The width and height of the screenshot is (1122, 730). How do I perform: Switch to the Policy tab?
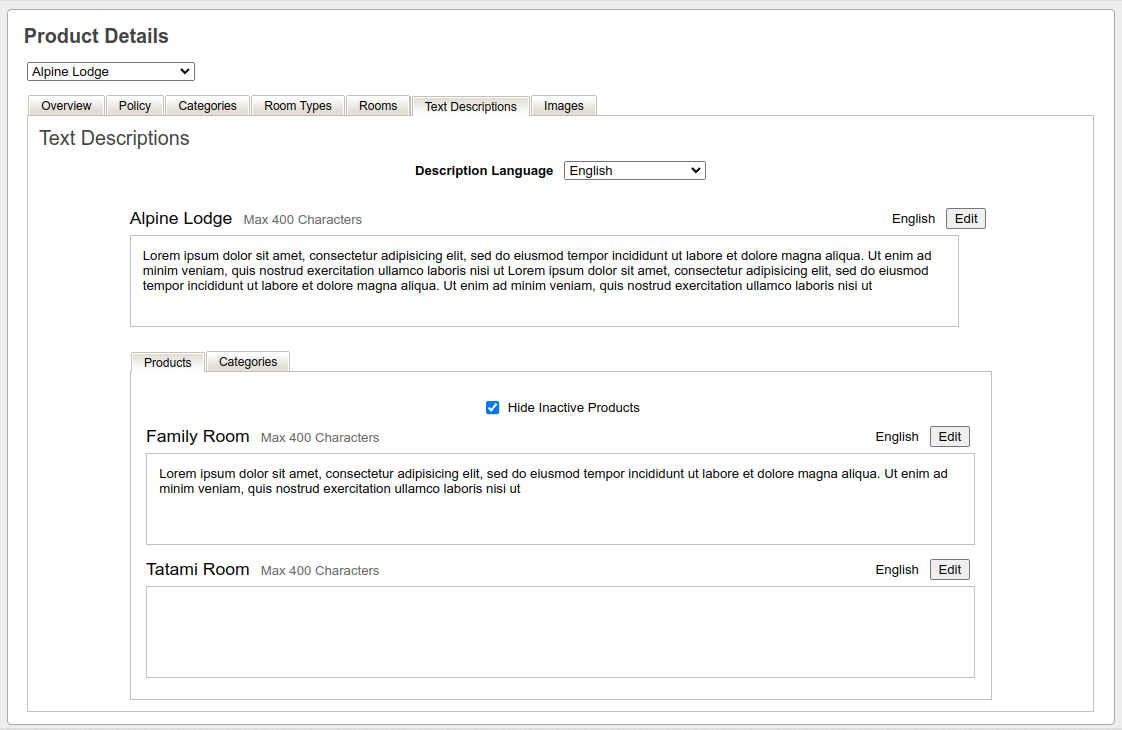pyautogui.click(x=135, y=106)
